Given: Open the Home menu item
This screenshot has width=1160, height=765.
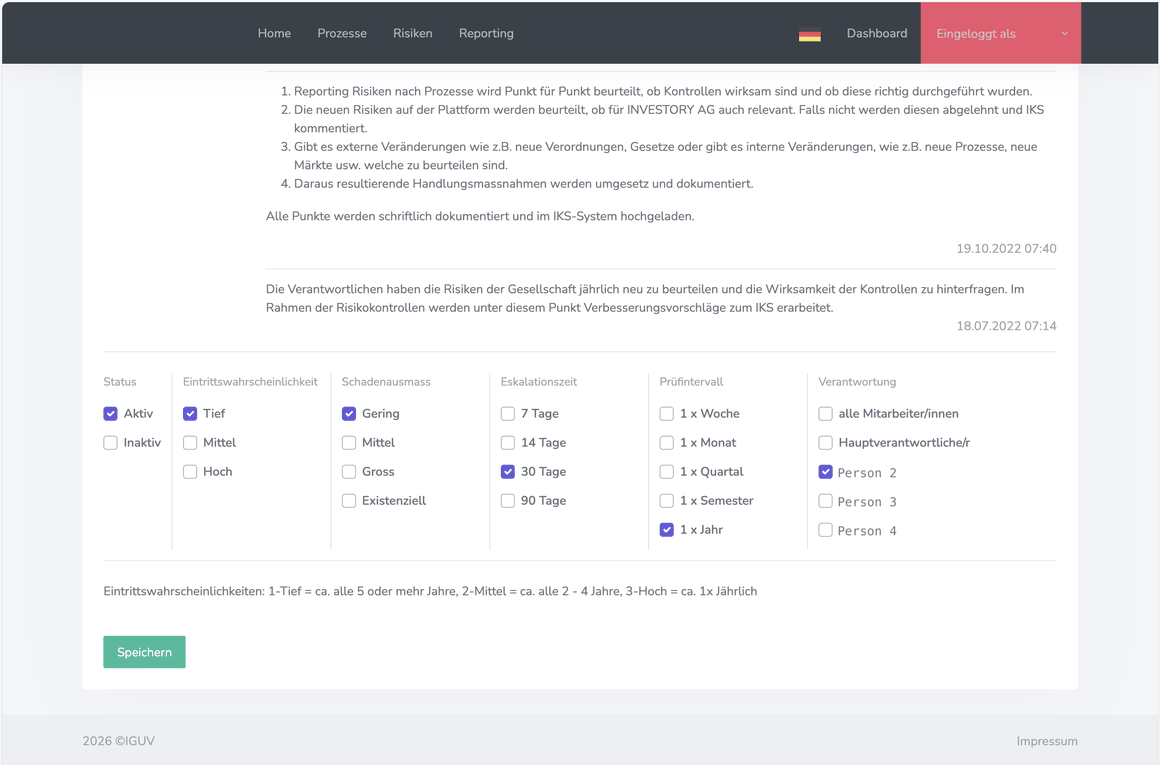Looking at the screenshot, I should tap(274, 33).
